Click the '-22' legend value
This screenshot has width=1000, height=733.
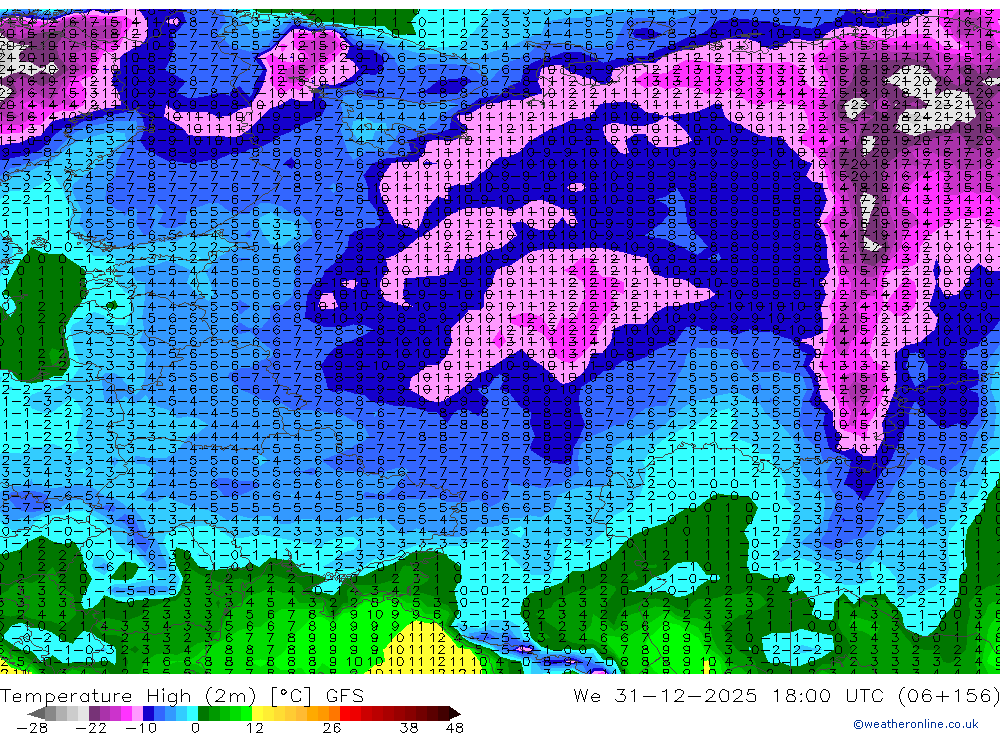tap(91, 728)
